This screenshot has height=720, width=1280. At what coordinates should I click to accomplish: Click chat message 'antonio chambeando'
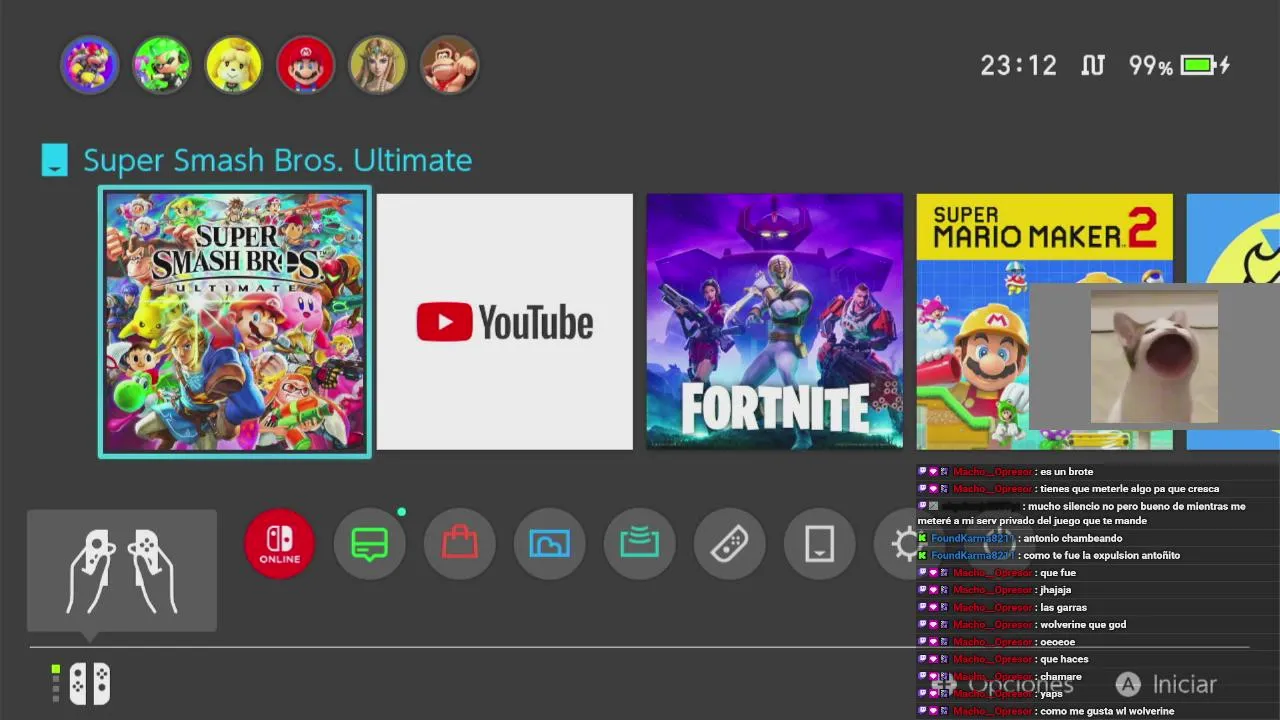tap(1073, 539)
